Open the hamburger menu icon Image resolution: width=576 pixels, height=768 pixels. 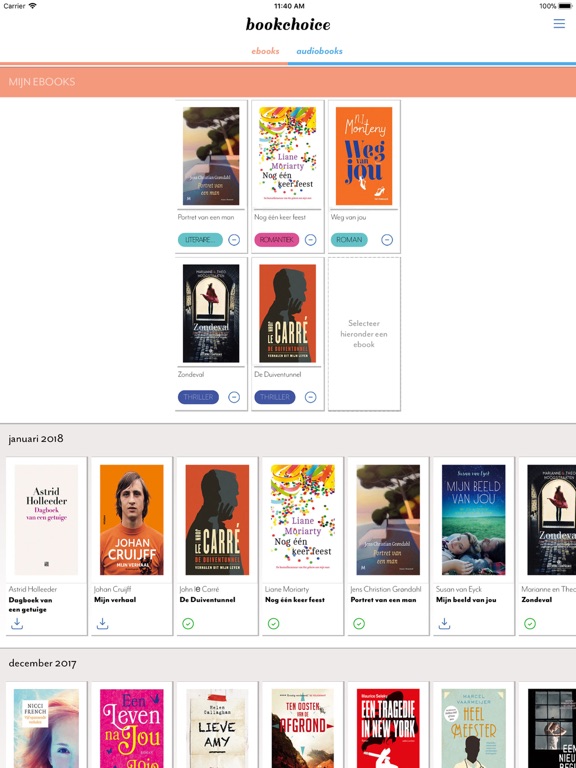[559, 24]
